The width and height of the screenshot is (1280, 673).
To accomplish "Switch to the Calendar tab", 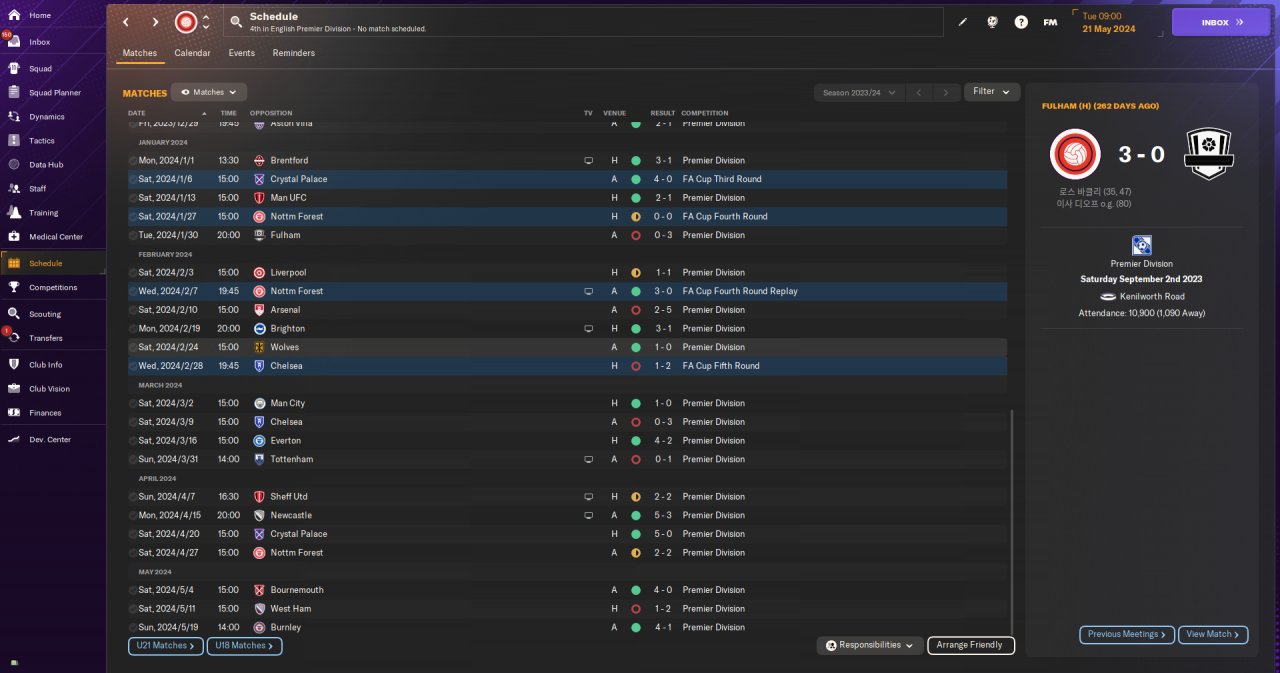I will (192, 53).
